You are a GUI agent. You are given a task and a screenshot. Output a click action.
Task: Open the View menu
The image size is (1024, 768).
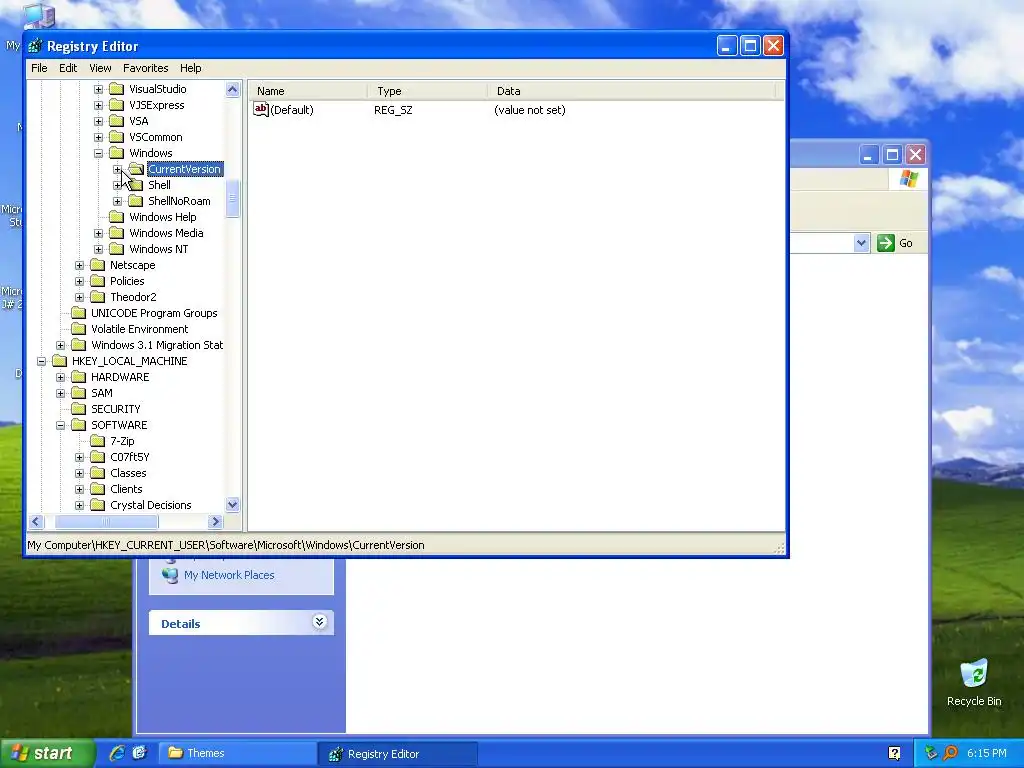pyautogui.click(x=100, y=68)
